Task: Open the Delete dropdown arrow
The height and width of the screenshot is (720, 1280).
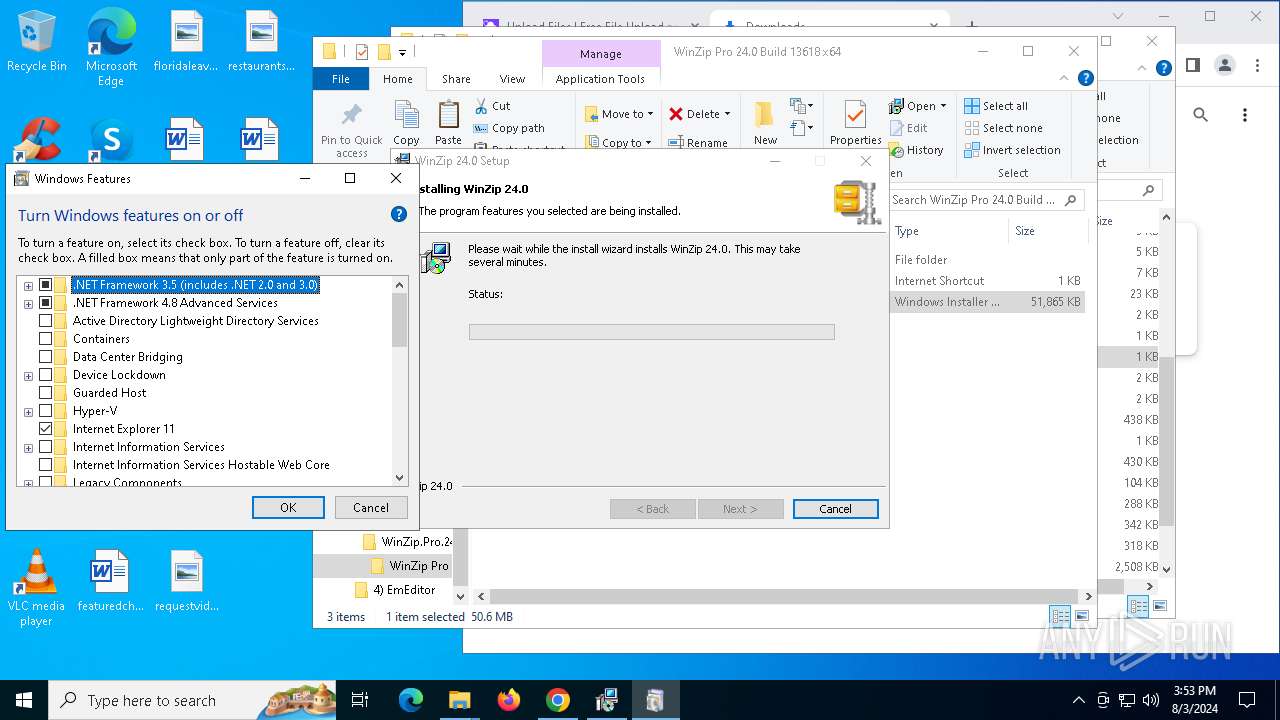Action: 727,114
